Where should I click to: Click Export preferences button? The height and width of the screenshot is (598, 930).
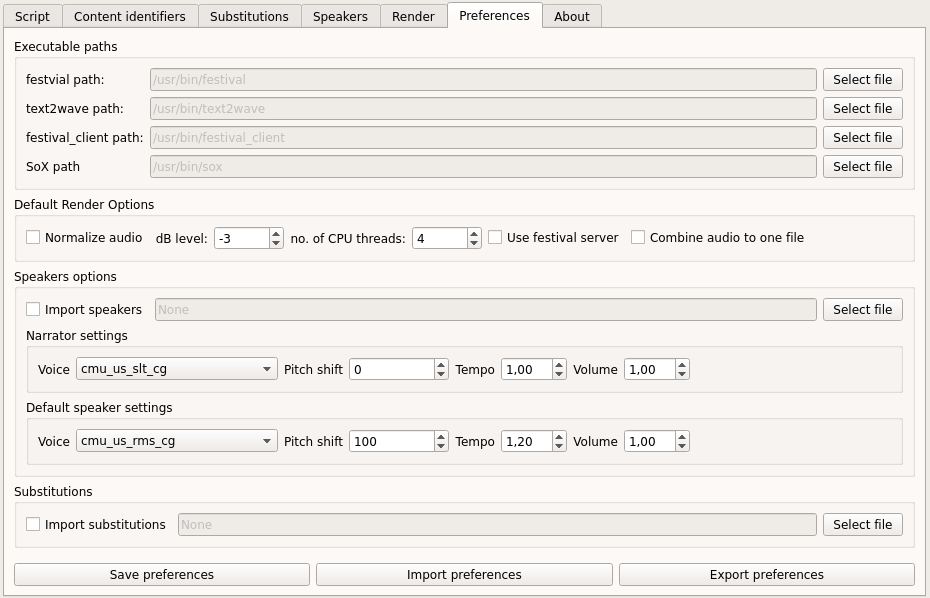point(767,574)
